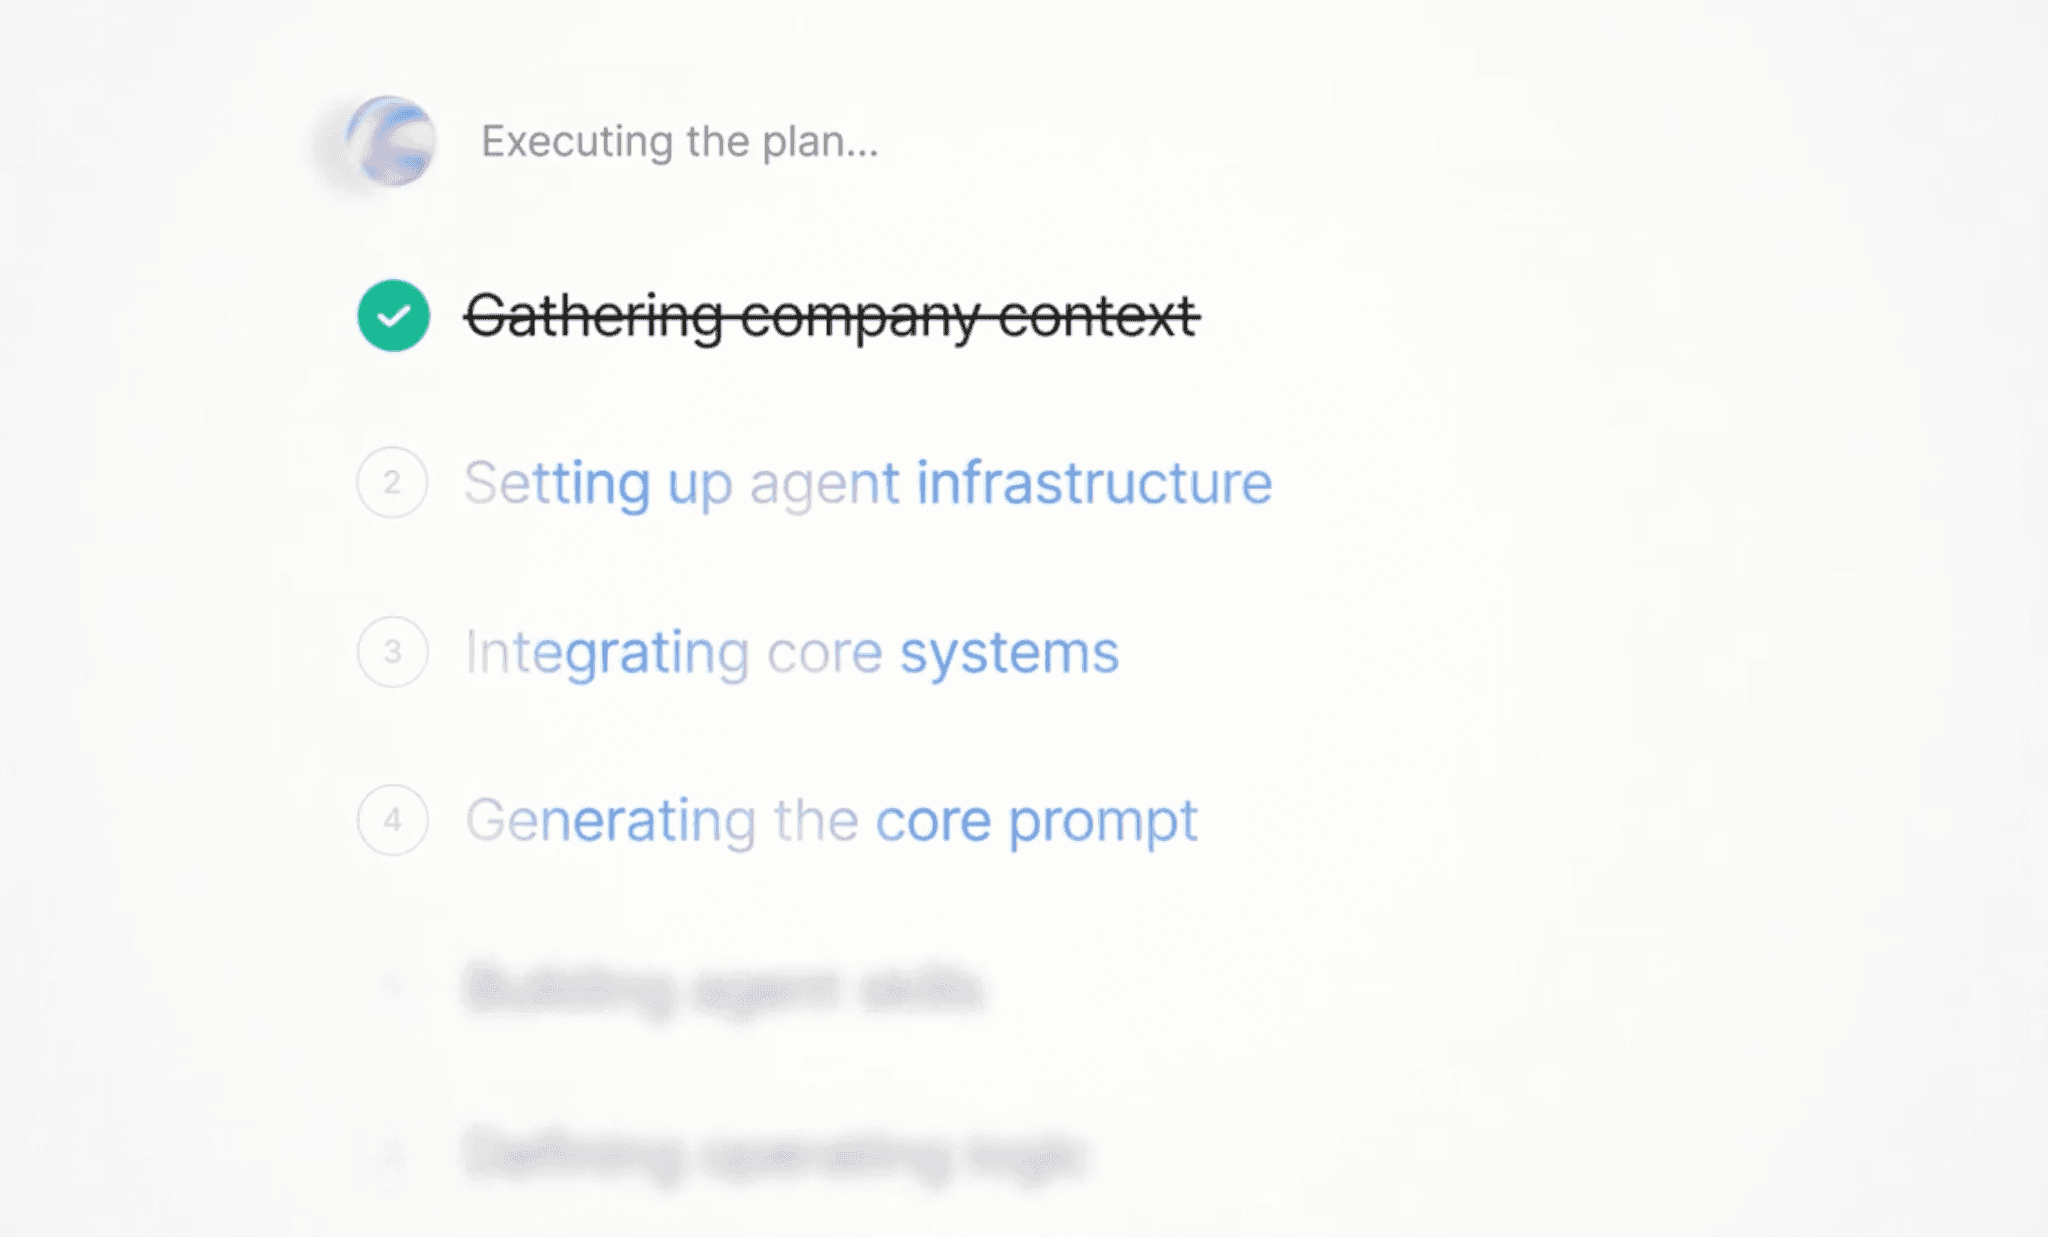This screenshot has width=2048, height=1237.
Task: Click the word "infrastructure" in step 2
Action: coord(1094,482)
